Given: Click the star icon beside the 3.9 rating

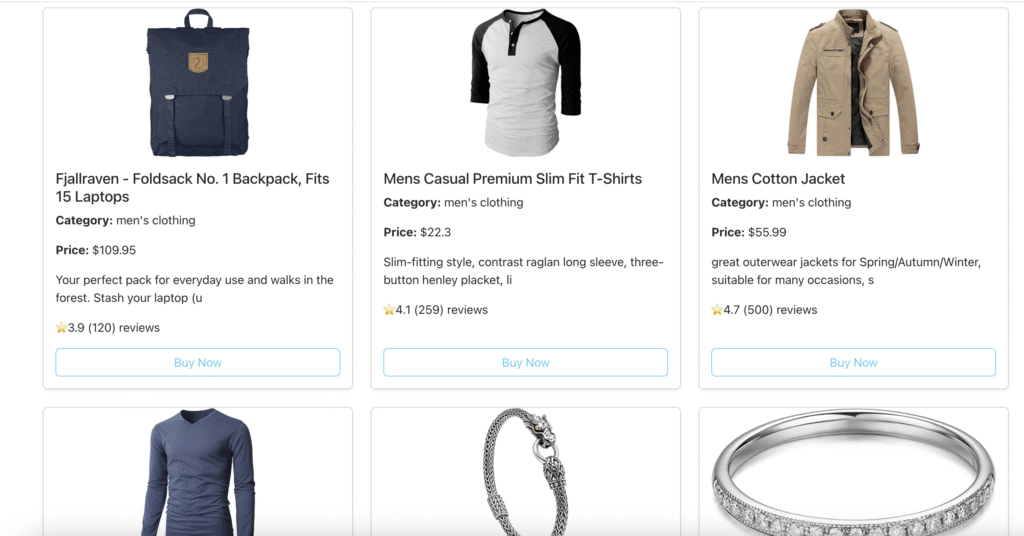Looking at the screenshot, I should point(61,328).
